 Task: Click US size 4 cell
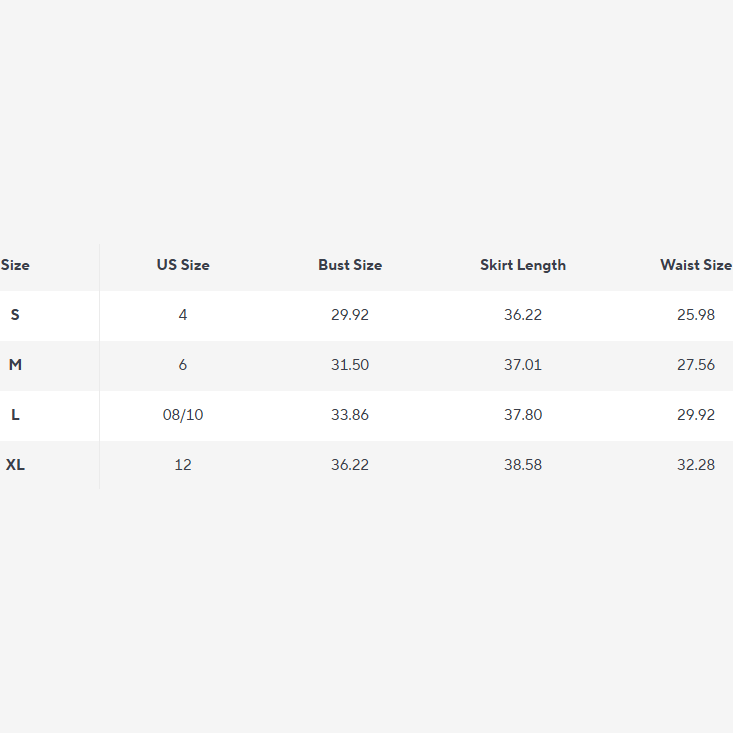(x=183, y=315)
